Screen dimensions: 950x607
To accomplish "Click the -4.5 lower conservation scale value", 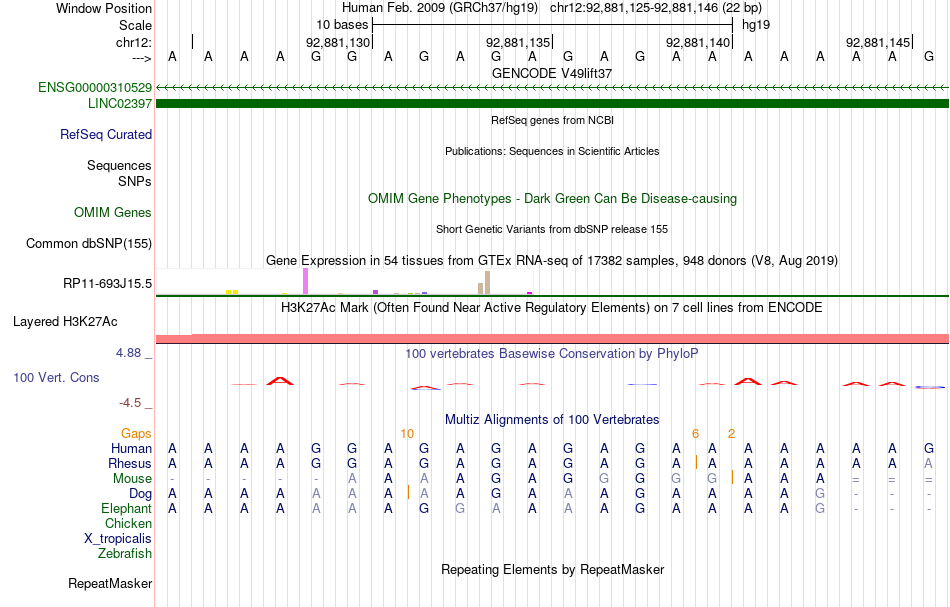I will tap(130, 403).
